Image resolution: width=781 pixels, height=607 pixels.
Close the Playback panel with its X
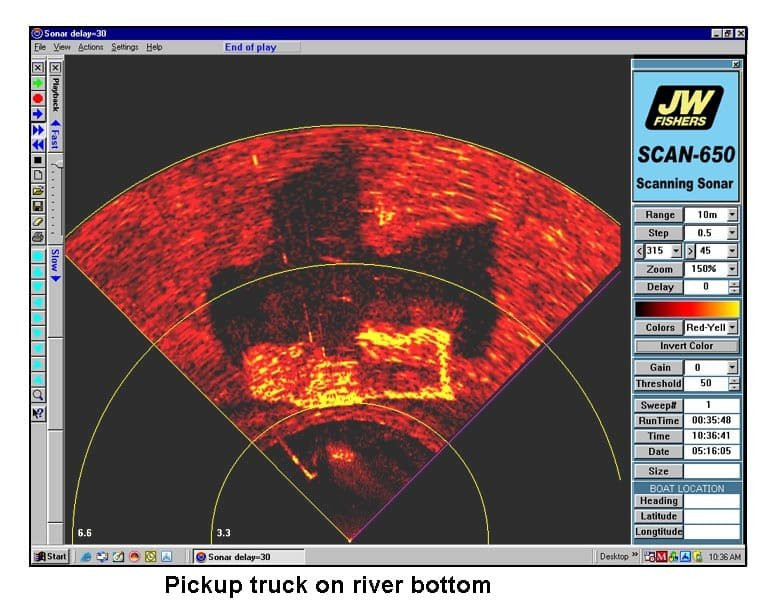click(x=55, y=67)
